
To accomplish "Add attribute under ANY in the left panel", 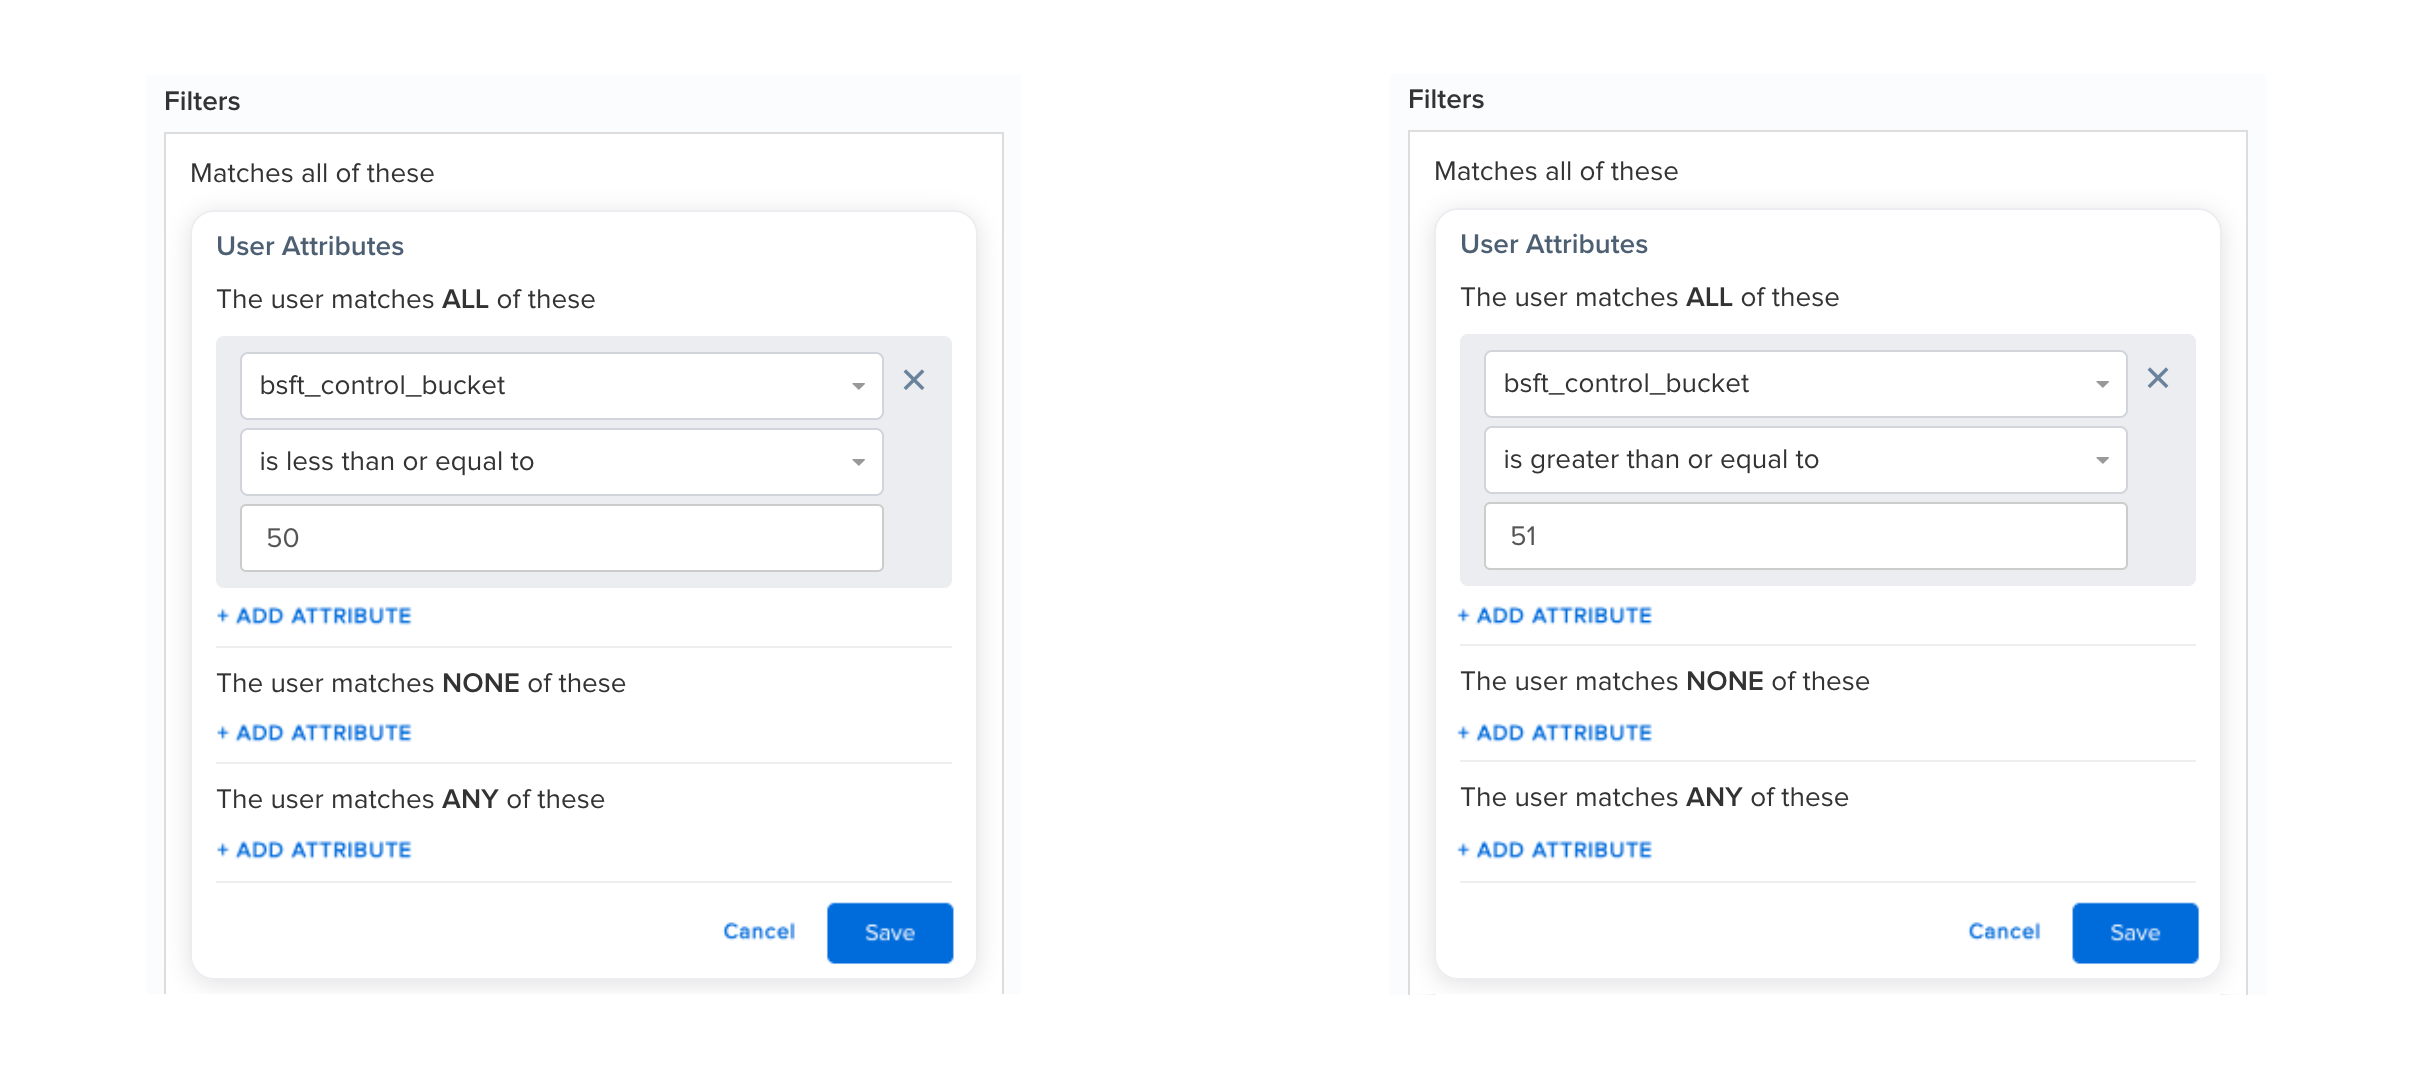I will (314, 850).
